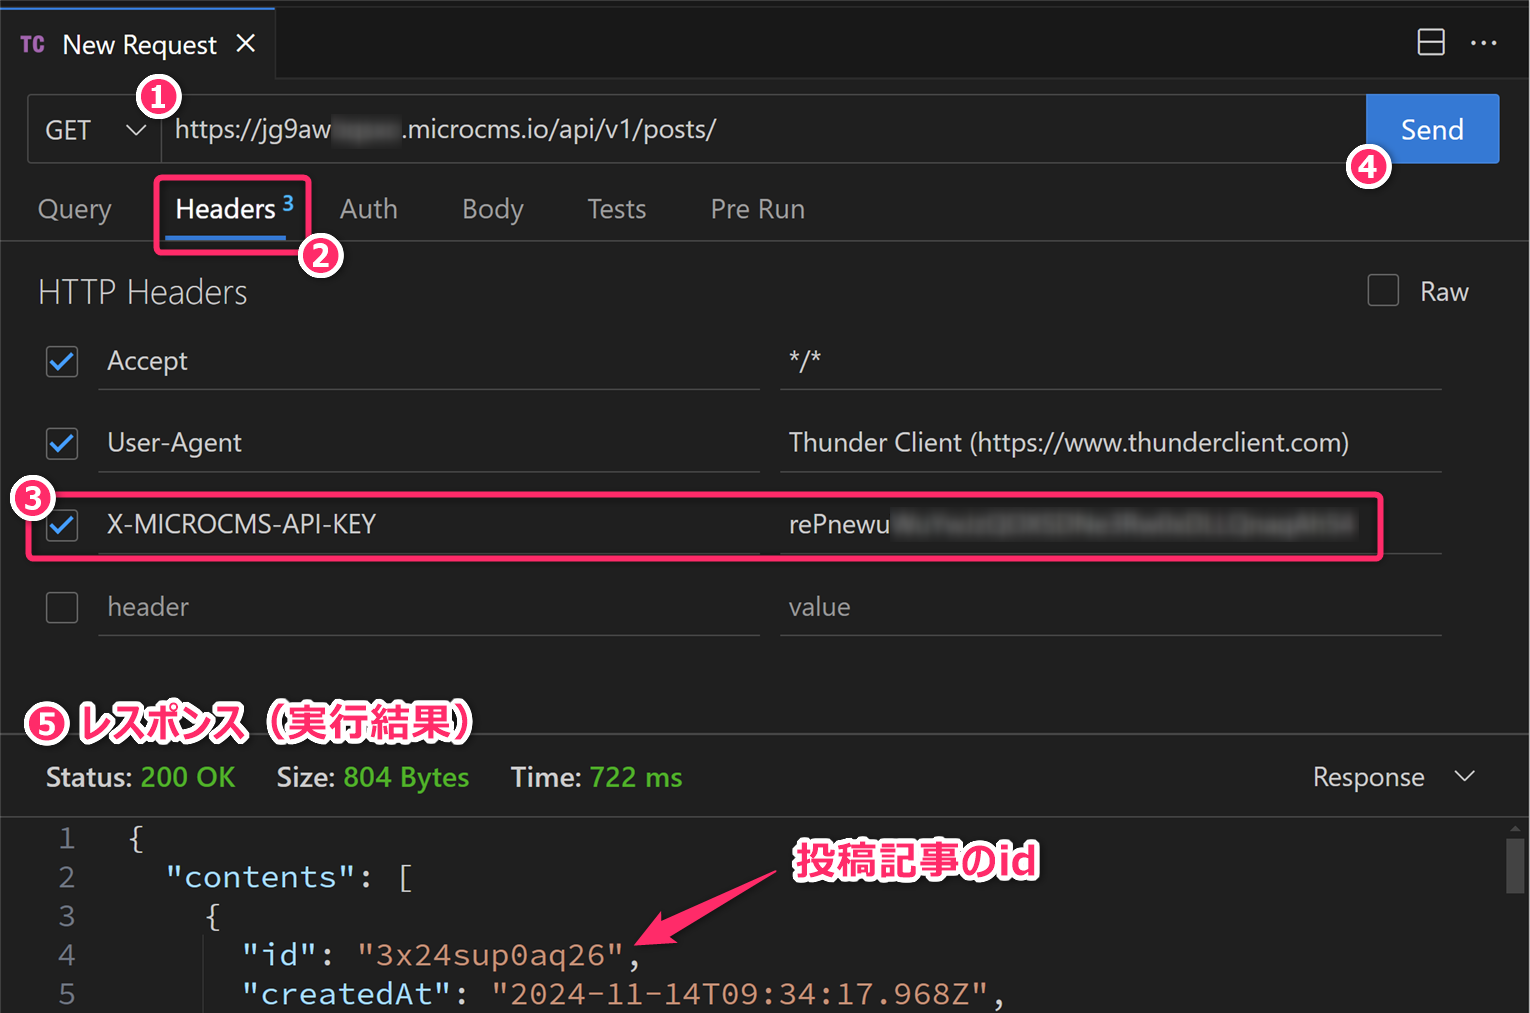This screenshot has width=1530, height=1013.
Task: Switch to the Body tab
Action: click(x=492, y=209)
